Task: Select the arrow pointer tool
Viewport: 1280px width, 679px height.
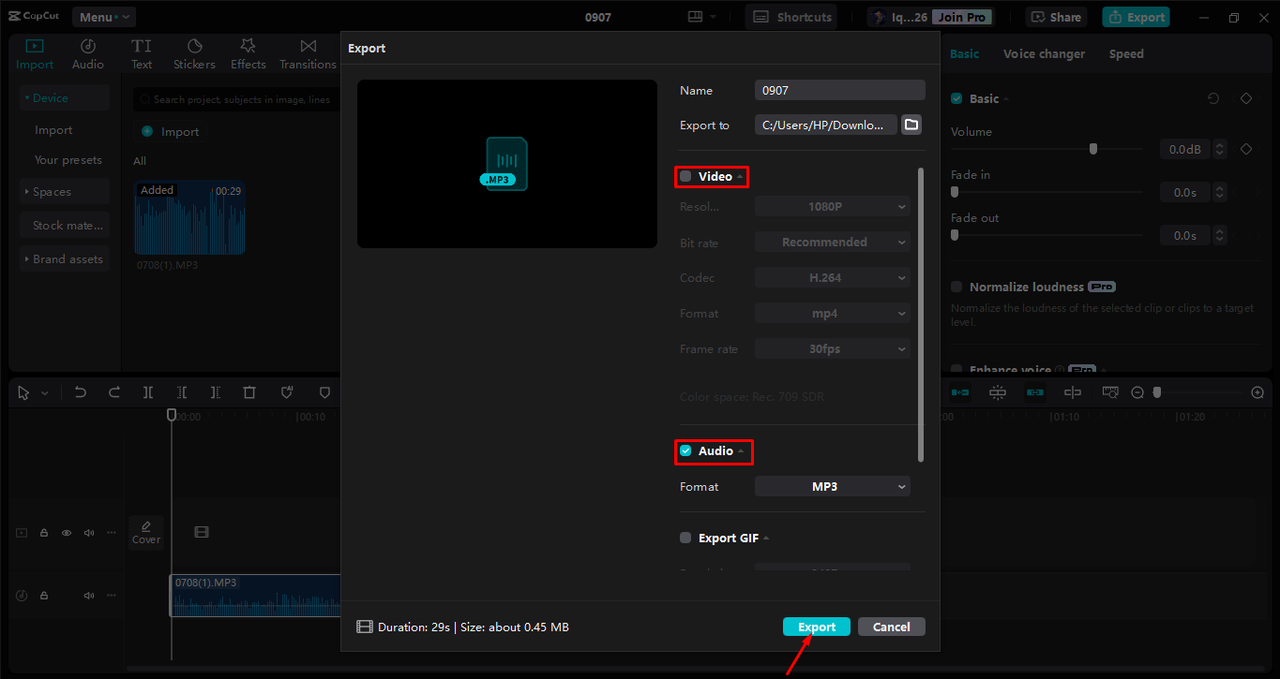Action: [x=24, y=393]
